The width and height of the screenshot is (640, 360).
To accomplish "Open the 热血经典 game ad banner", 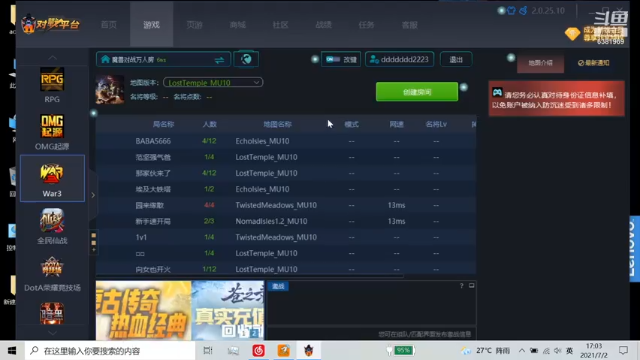I will pos(143,310).
